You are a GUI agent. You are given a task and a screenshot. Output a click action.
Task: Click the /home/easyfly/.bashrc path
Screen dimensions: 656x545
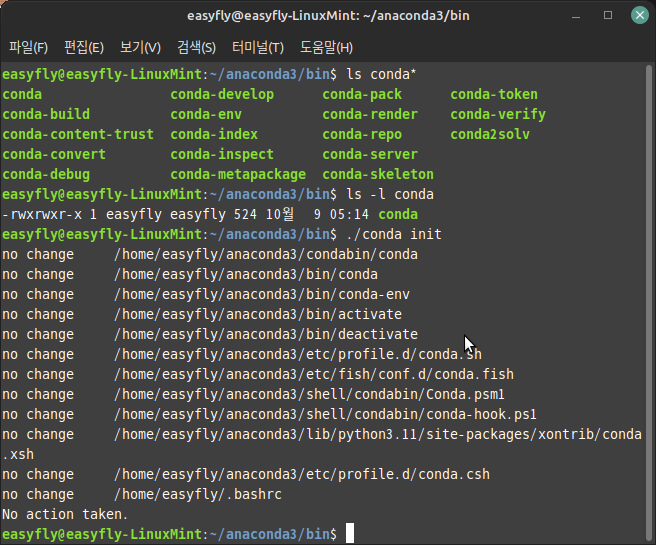pos(198,495)
